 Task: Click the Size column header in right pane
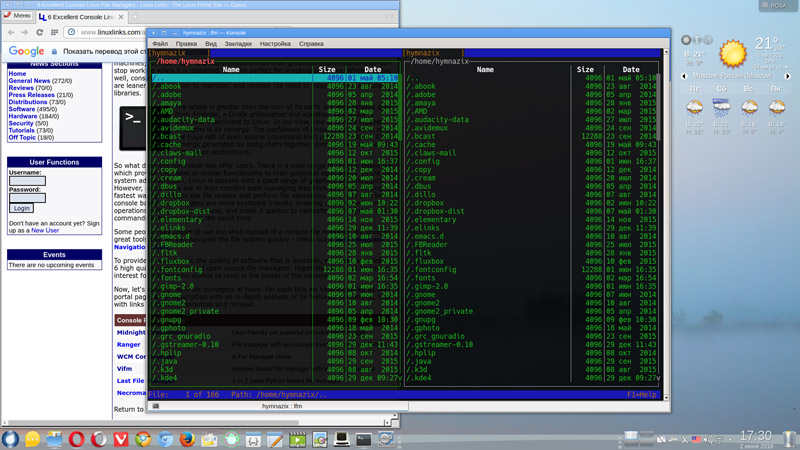tap(585, 69)
